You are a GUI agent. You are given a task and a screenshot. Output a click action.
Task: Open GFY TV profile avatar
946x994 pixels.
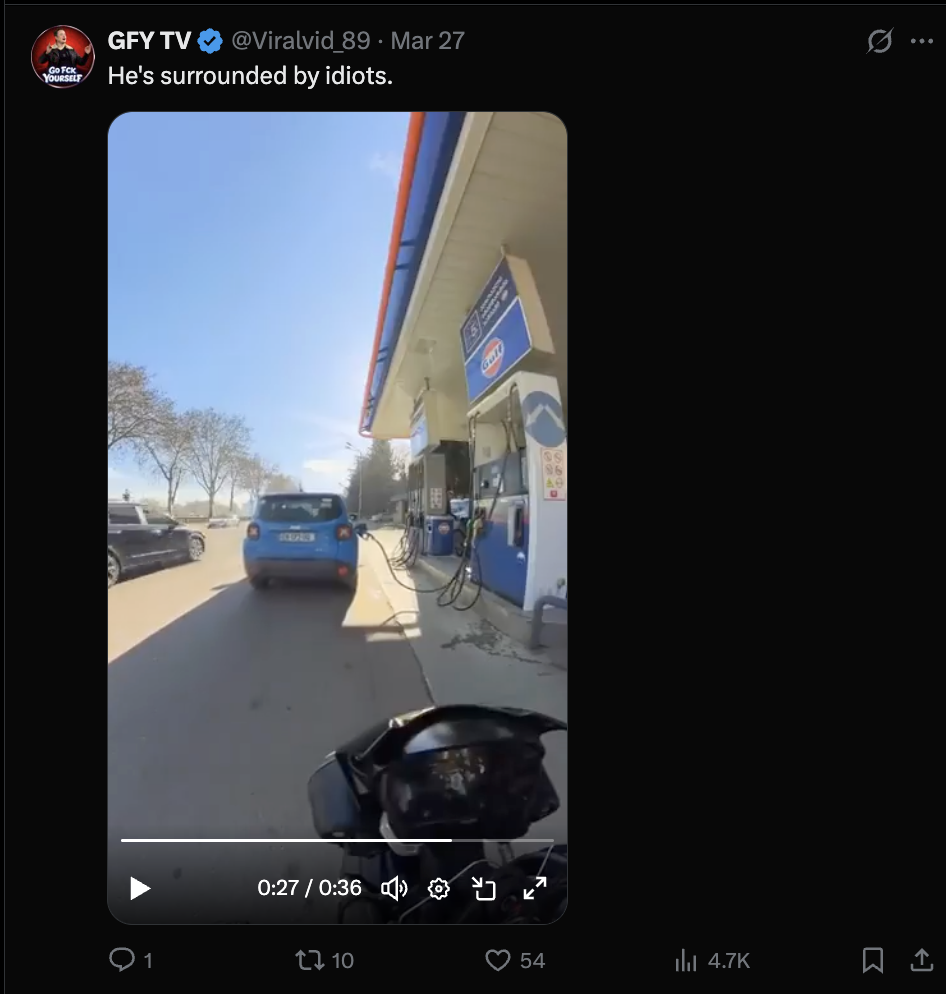point(63,56)
